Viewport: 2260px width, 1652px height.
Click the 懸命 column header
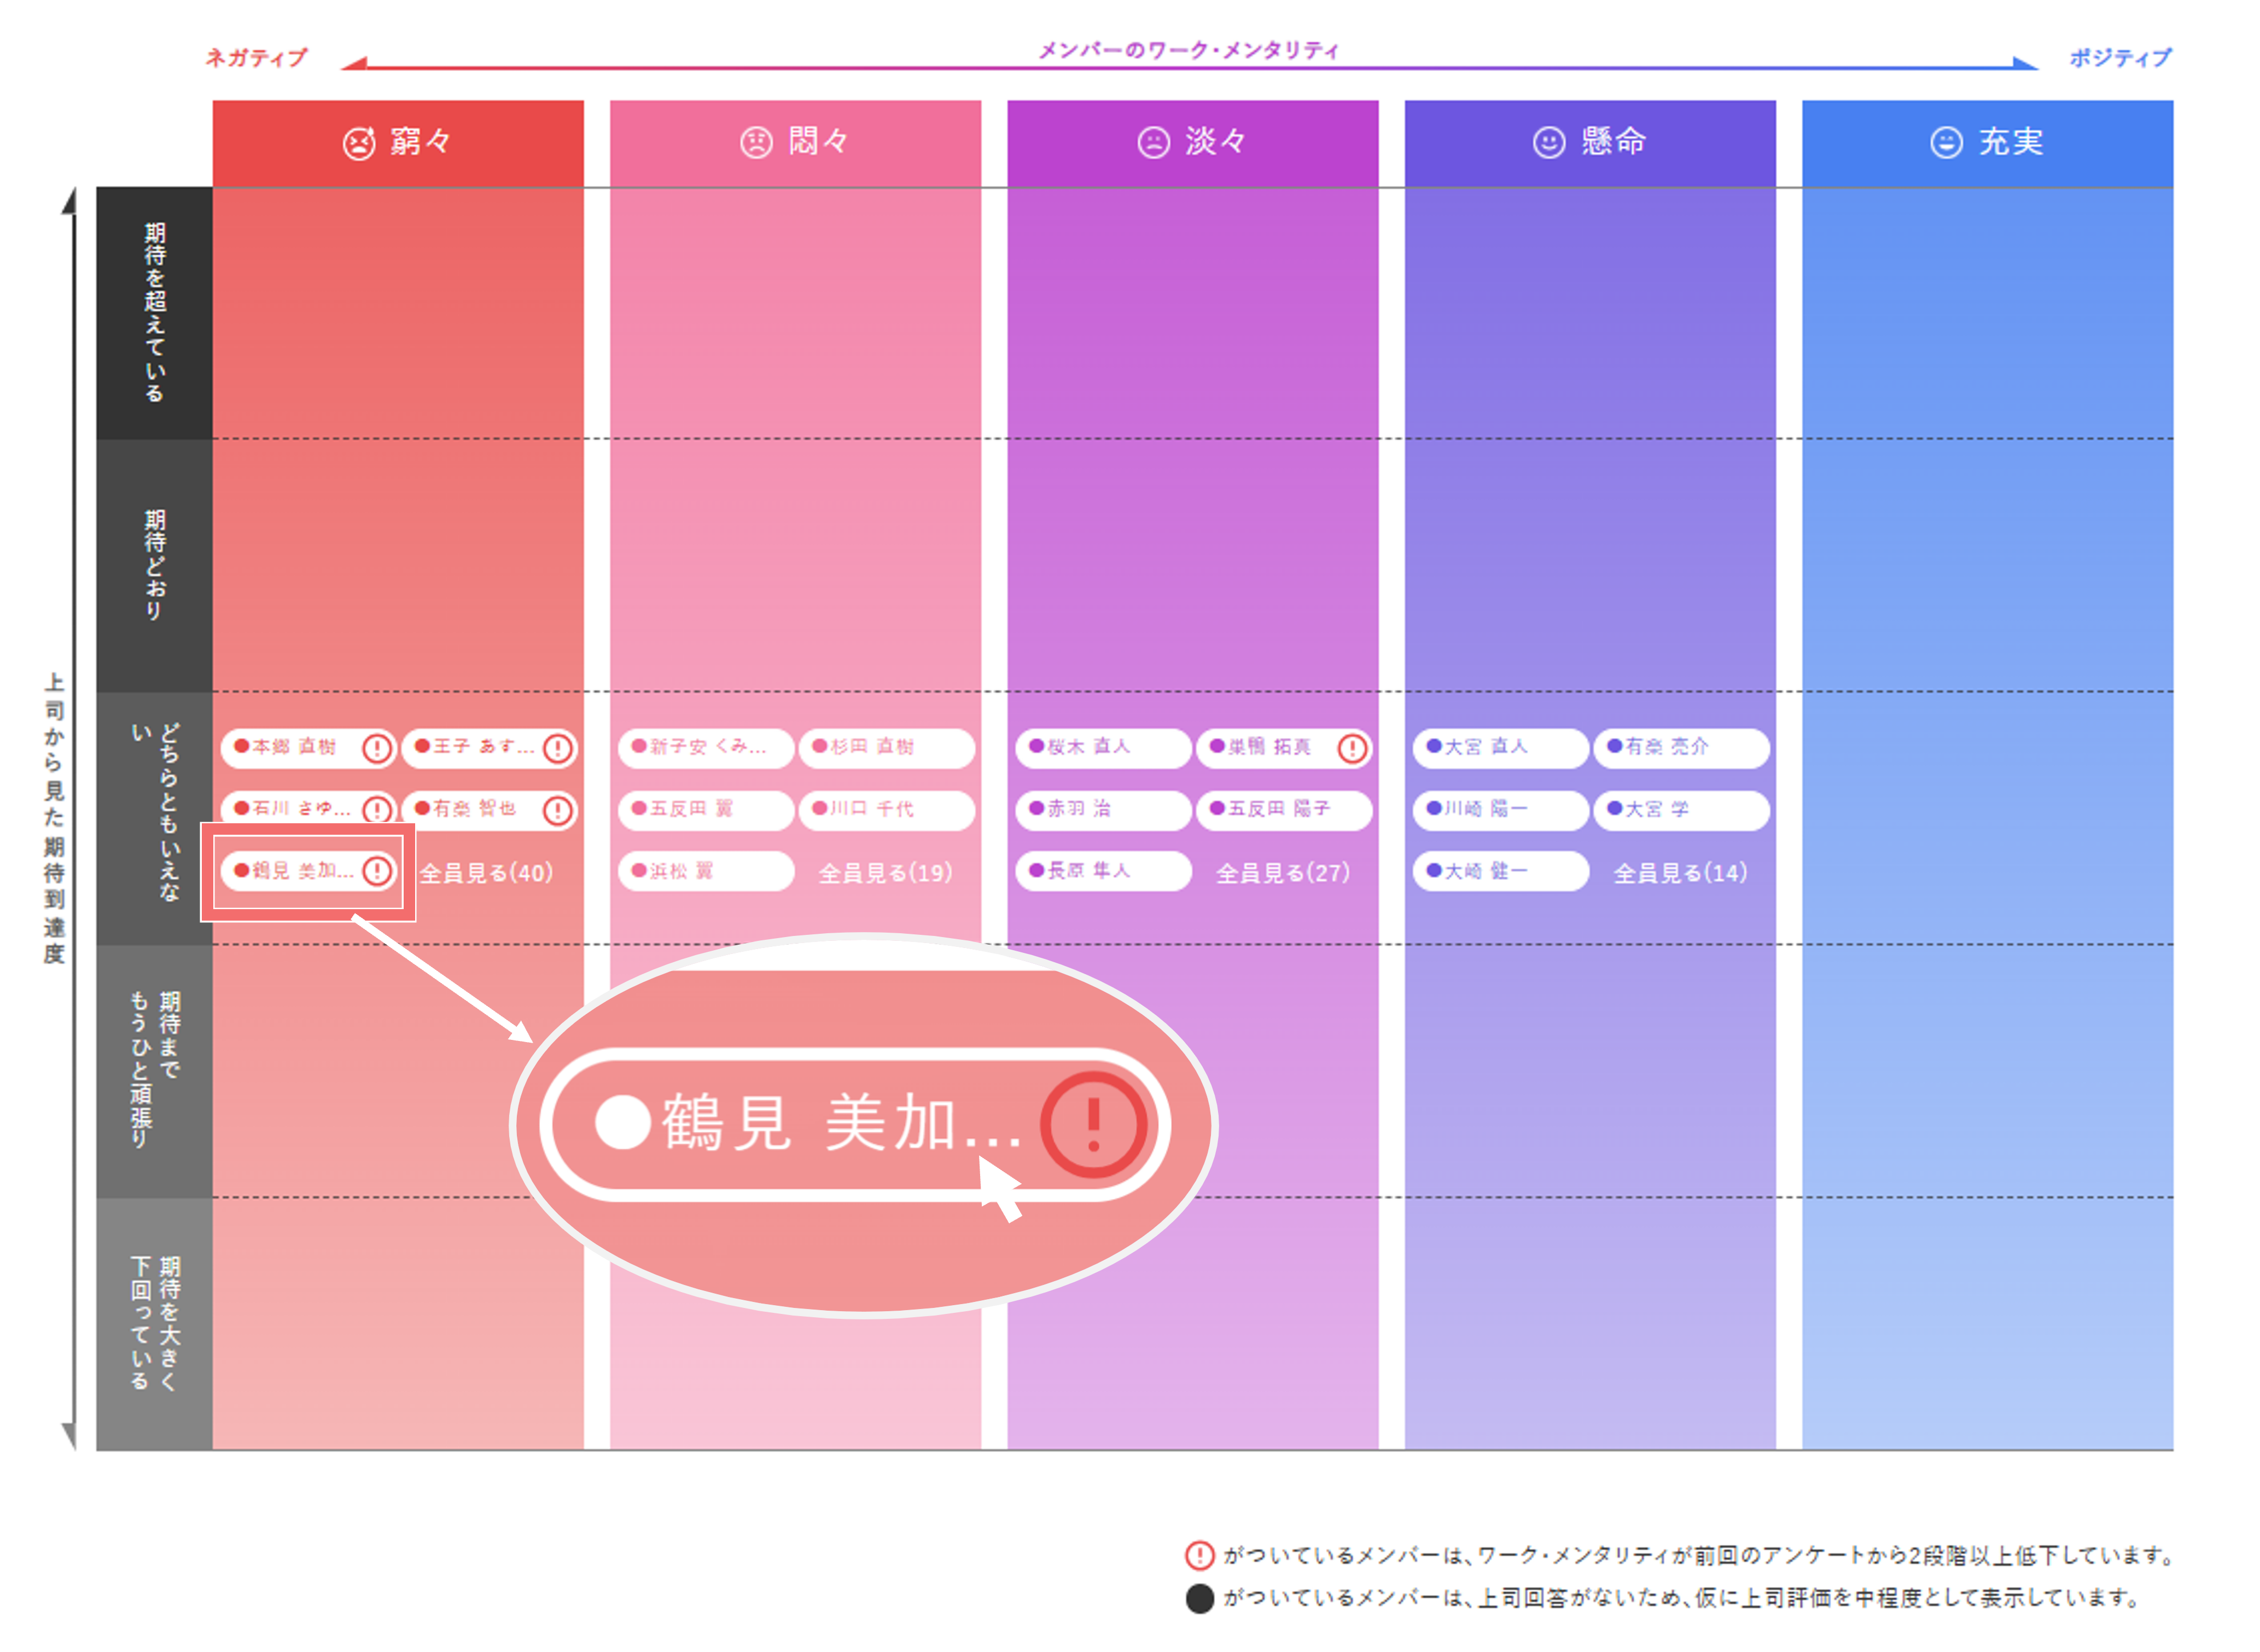click(1591, 143)
